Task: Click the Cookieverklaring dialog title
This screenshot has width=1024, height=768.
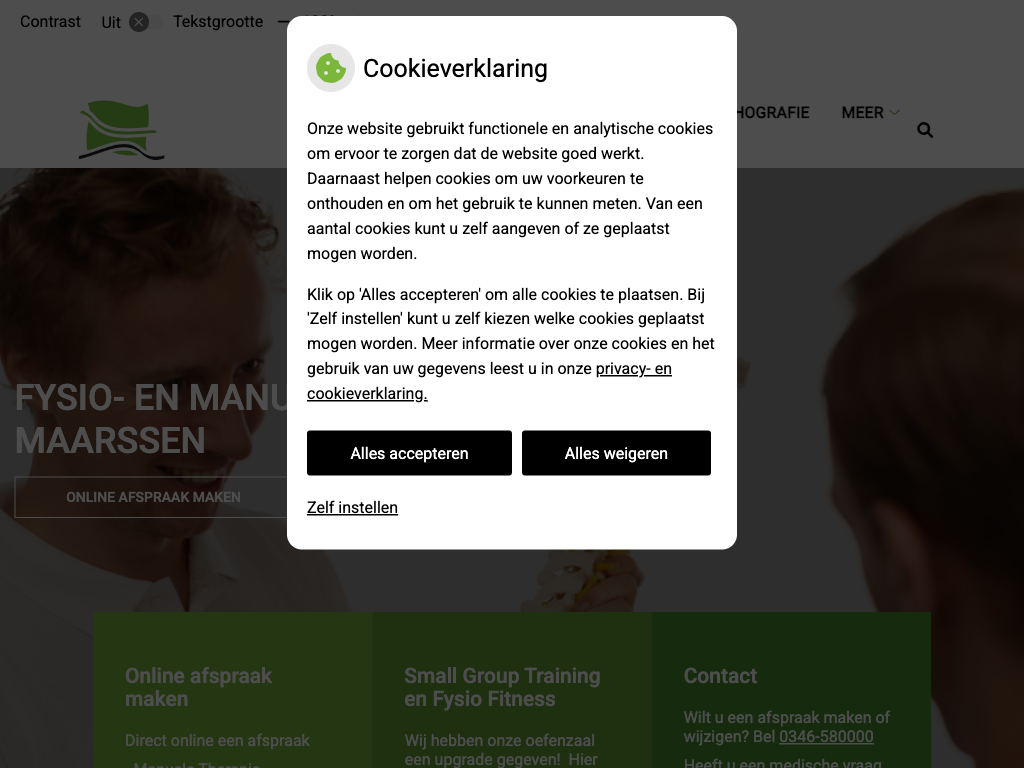Action: pos(455,68)
